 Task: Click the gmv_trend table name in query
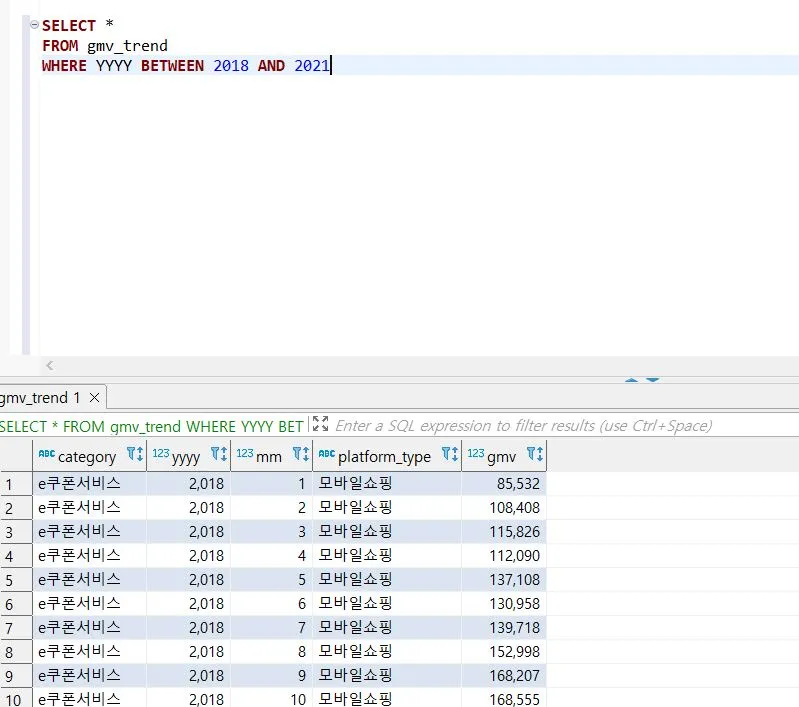pyautogui.click(x=127, y=46)
